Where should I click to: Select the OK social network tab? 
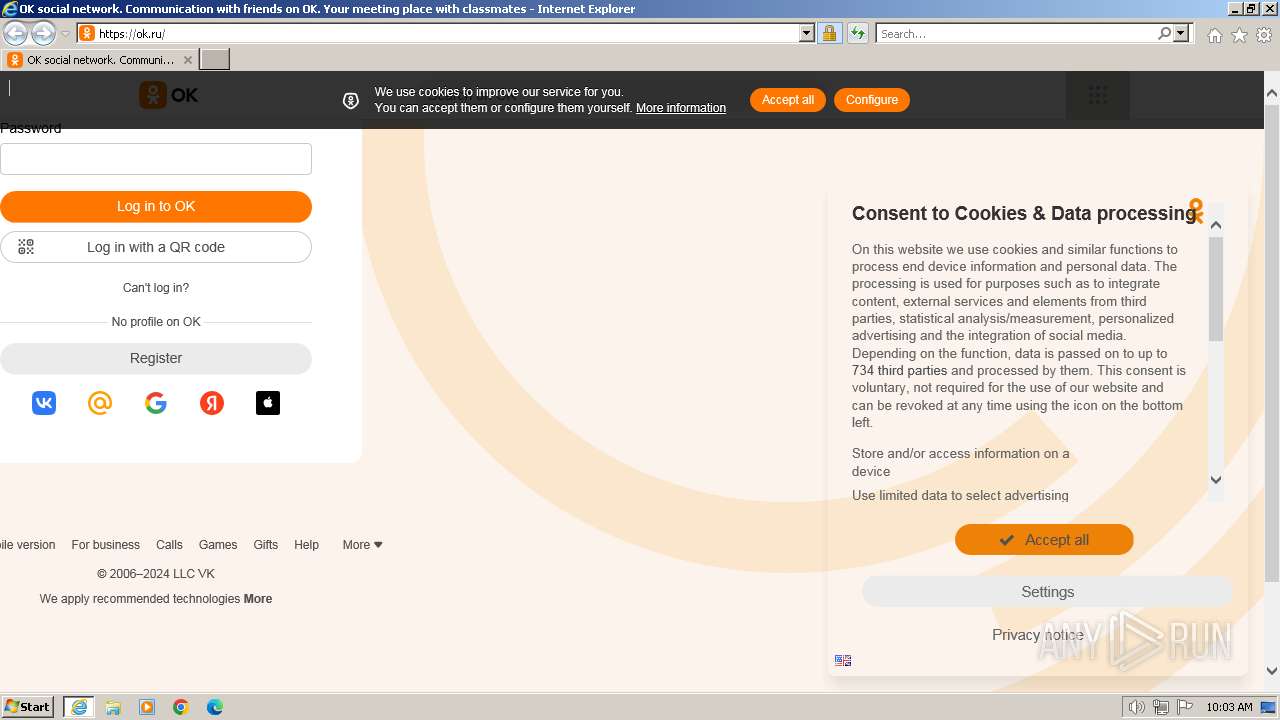pos(100,60)
